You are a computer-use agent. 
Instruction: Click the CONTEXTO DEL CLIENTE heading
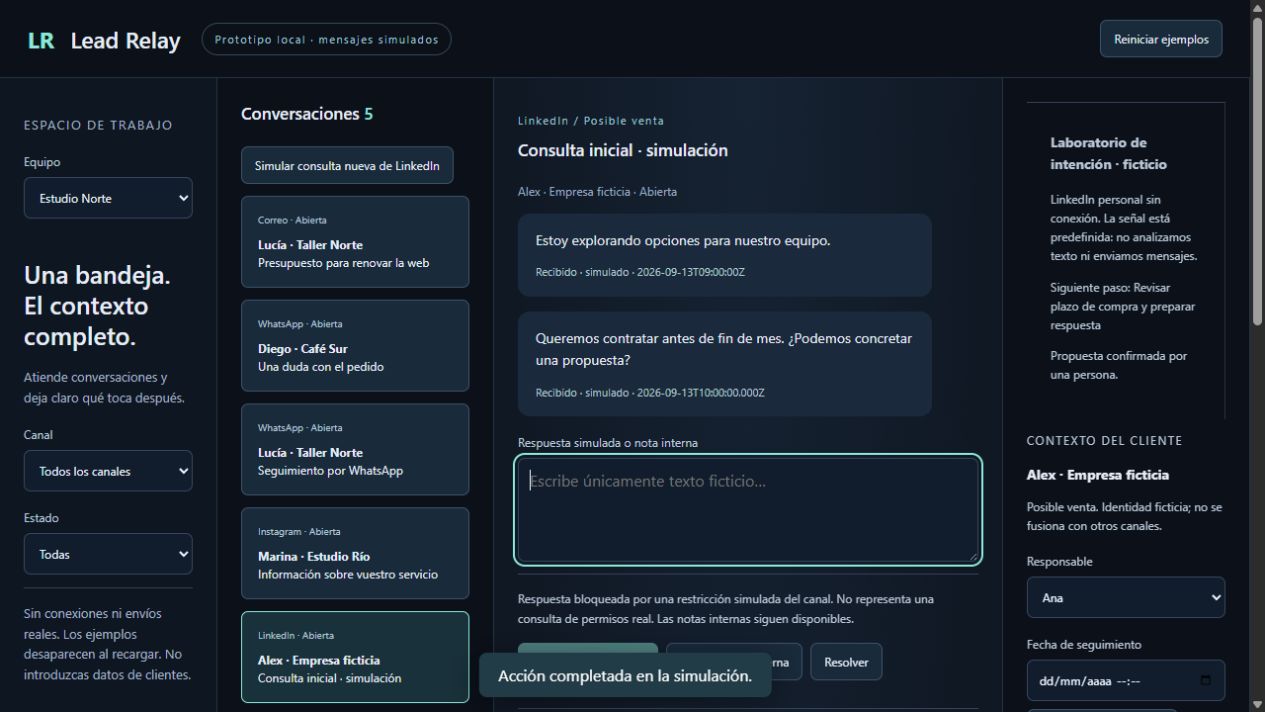point(1104,441)
